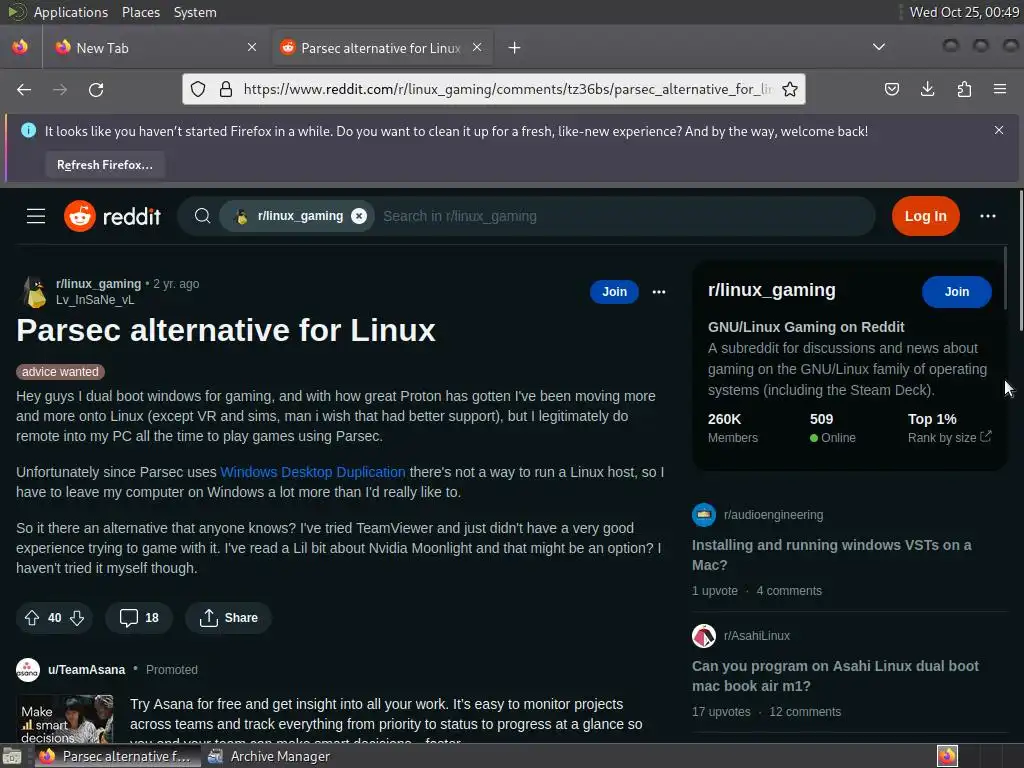Join r/linux_gaming from sidebar card
The image size is (1024, 768).
[956, 292]
